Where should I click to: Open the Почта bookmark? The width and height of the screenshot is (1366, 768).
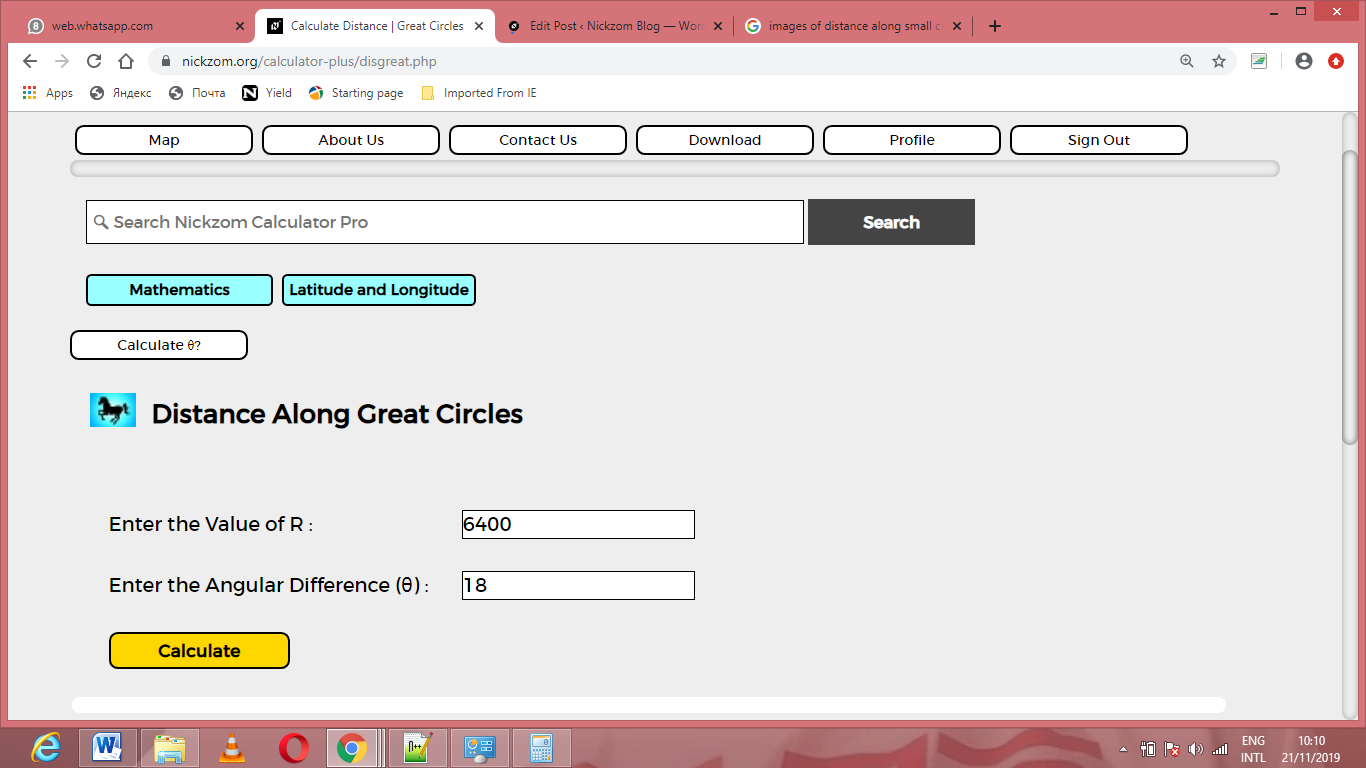pyautogui.click(x=197, y=93)
